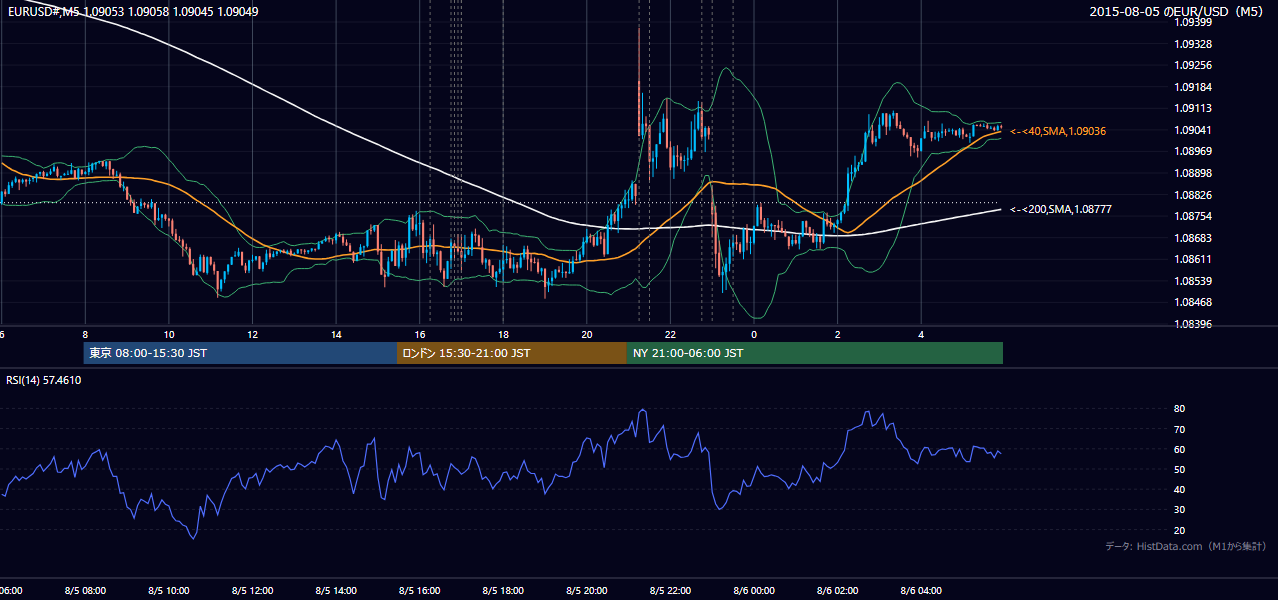Click hour 14 on price chart time axis

337,334
